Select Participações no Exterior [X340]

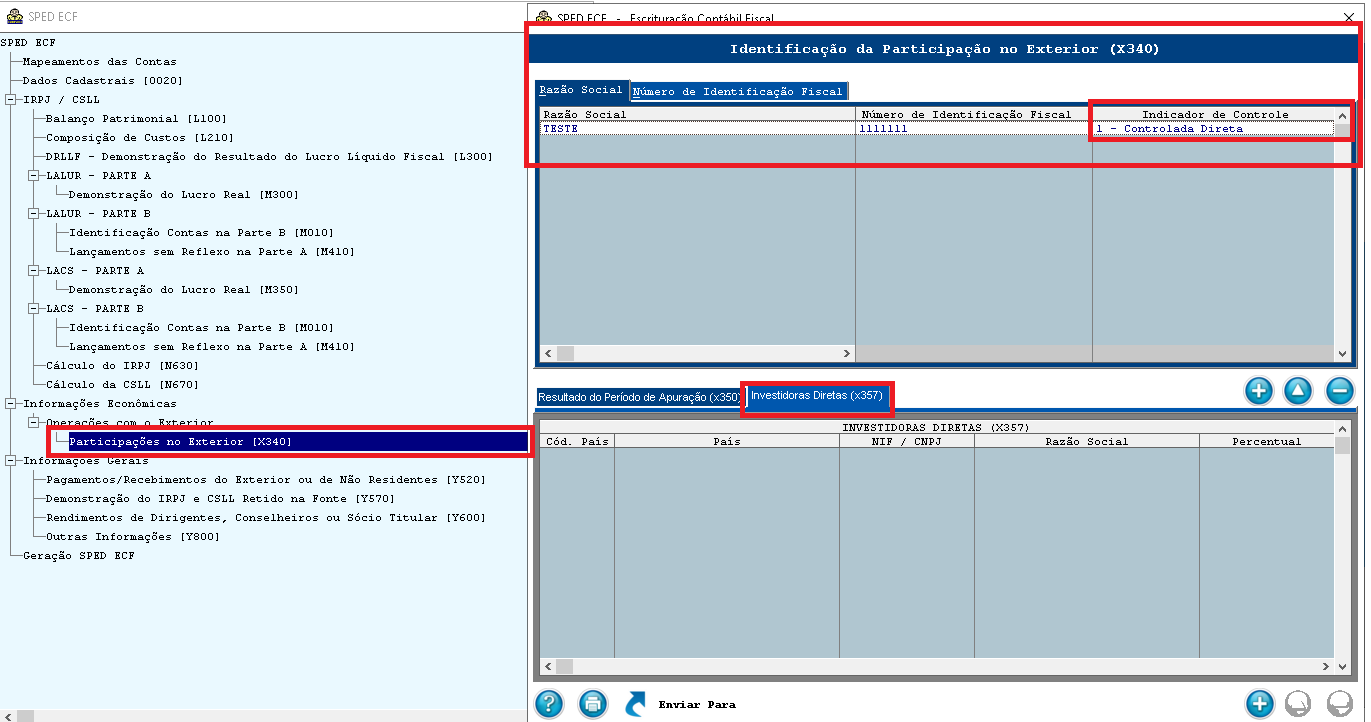(180, 441)
